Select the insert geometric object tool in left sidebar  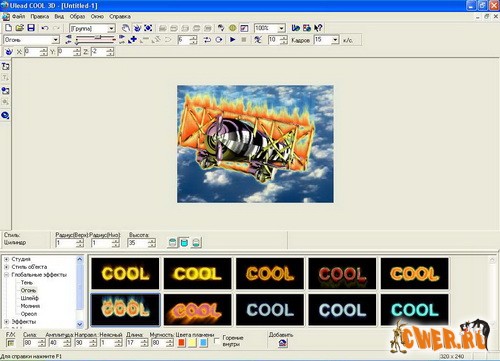pyautogui.click(x=5, y=91)
